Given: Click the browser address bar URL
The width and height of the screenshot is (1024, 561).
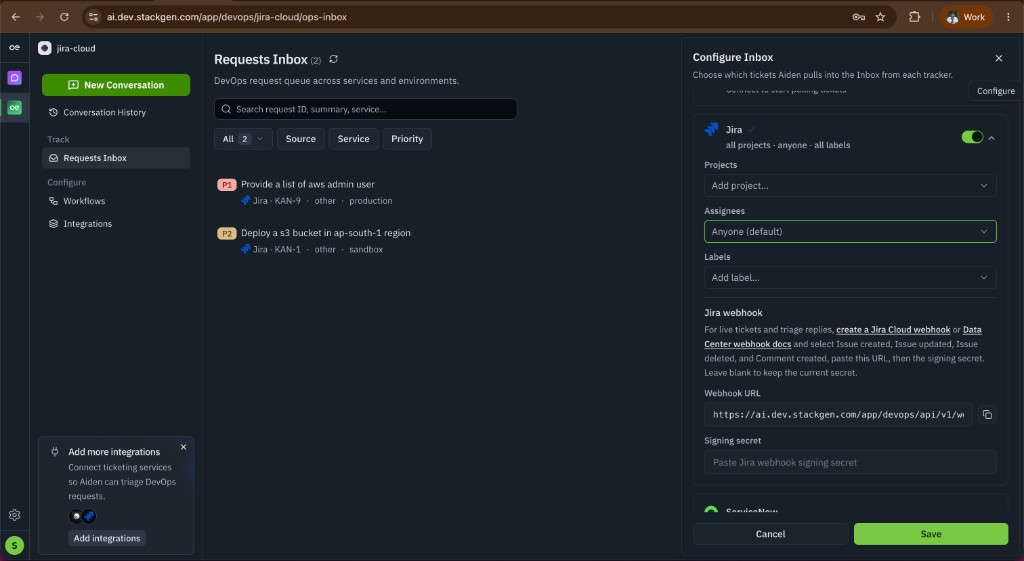Looking at the screenshot, I should [x=227, y=17].
